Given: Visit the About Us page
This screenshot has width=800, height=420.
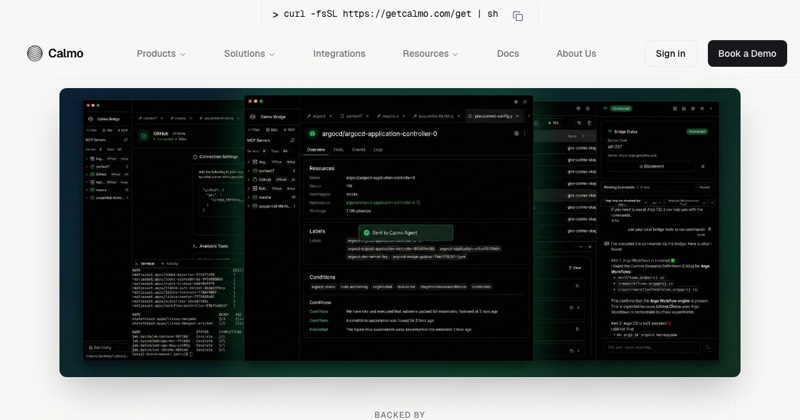Looking at the screenshot, I should 576,54.
